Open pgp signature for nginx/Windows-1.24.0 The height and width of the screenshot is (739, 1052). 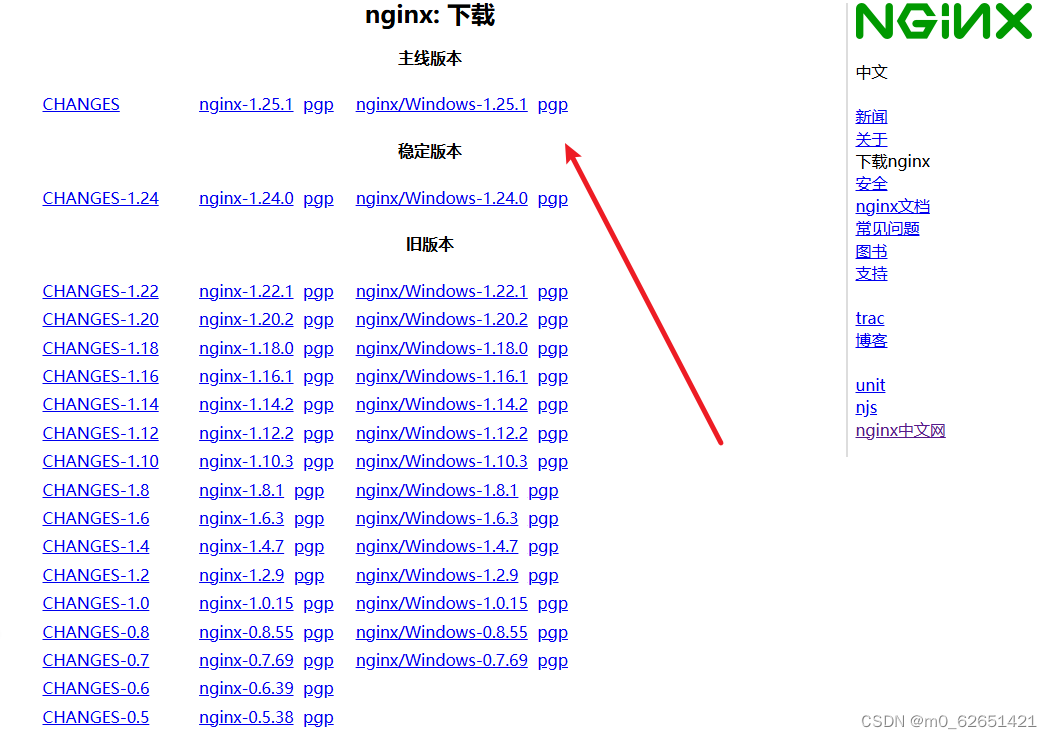[x=553, y=199]
